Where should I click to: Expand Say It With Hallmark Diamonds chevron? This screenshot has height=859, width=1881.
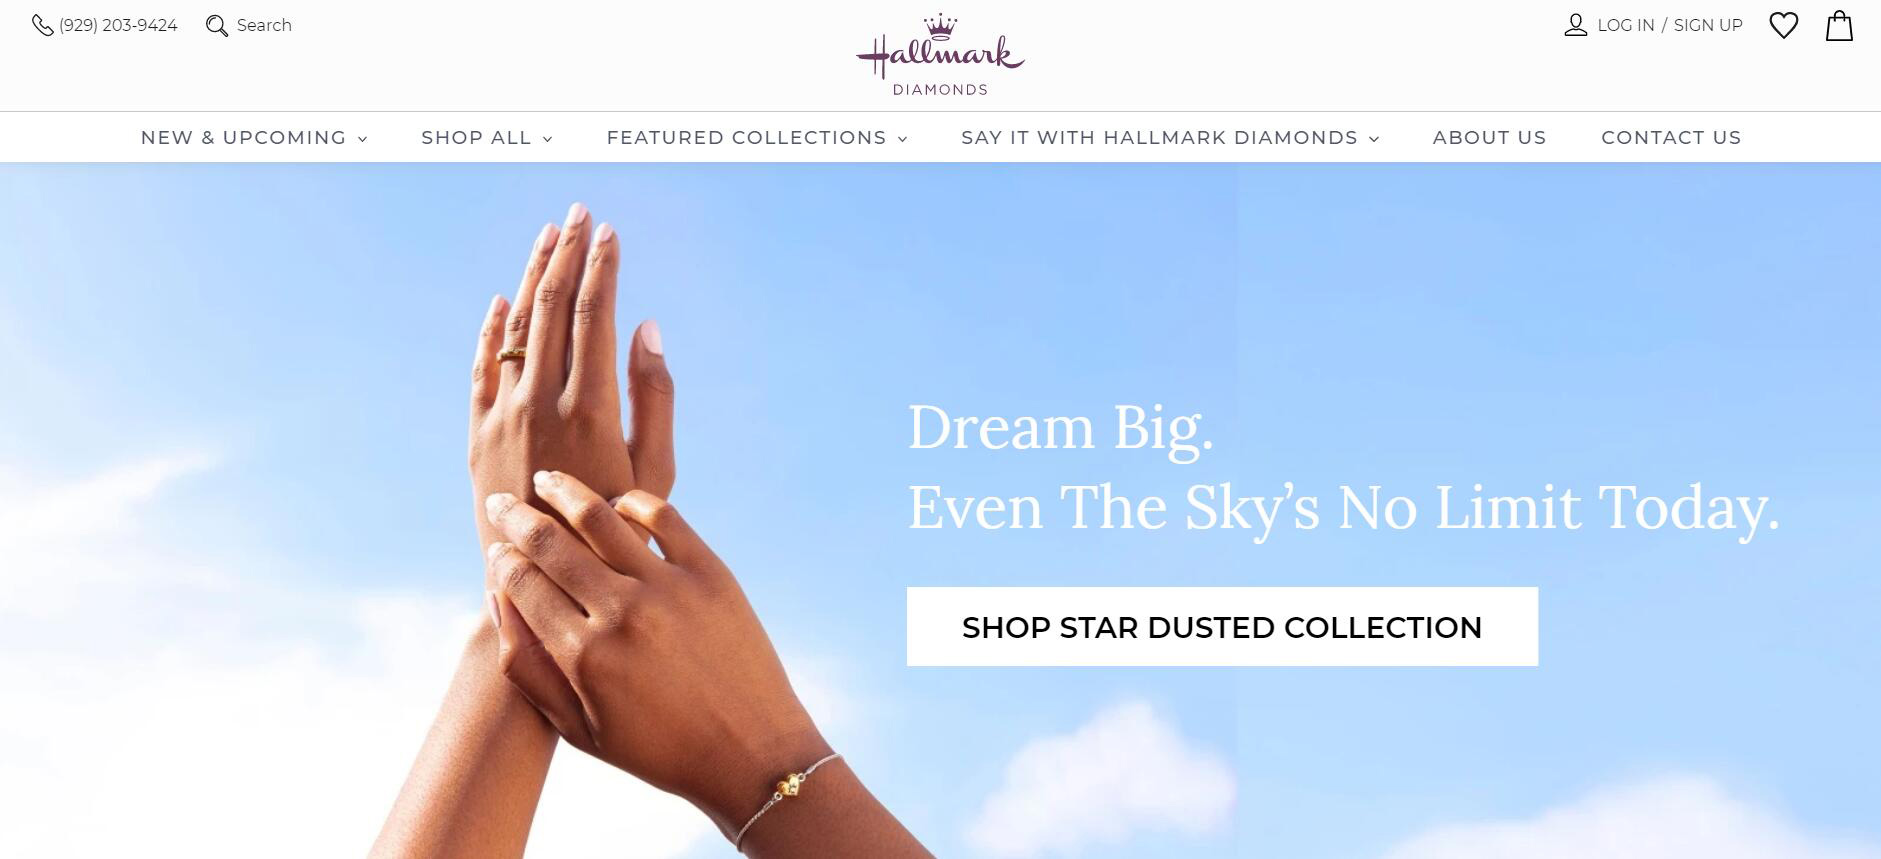(1374, 139)
